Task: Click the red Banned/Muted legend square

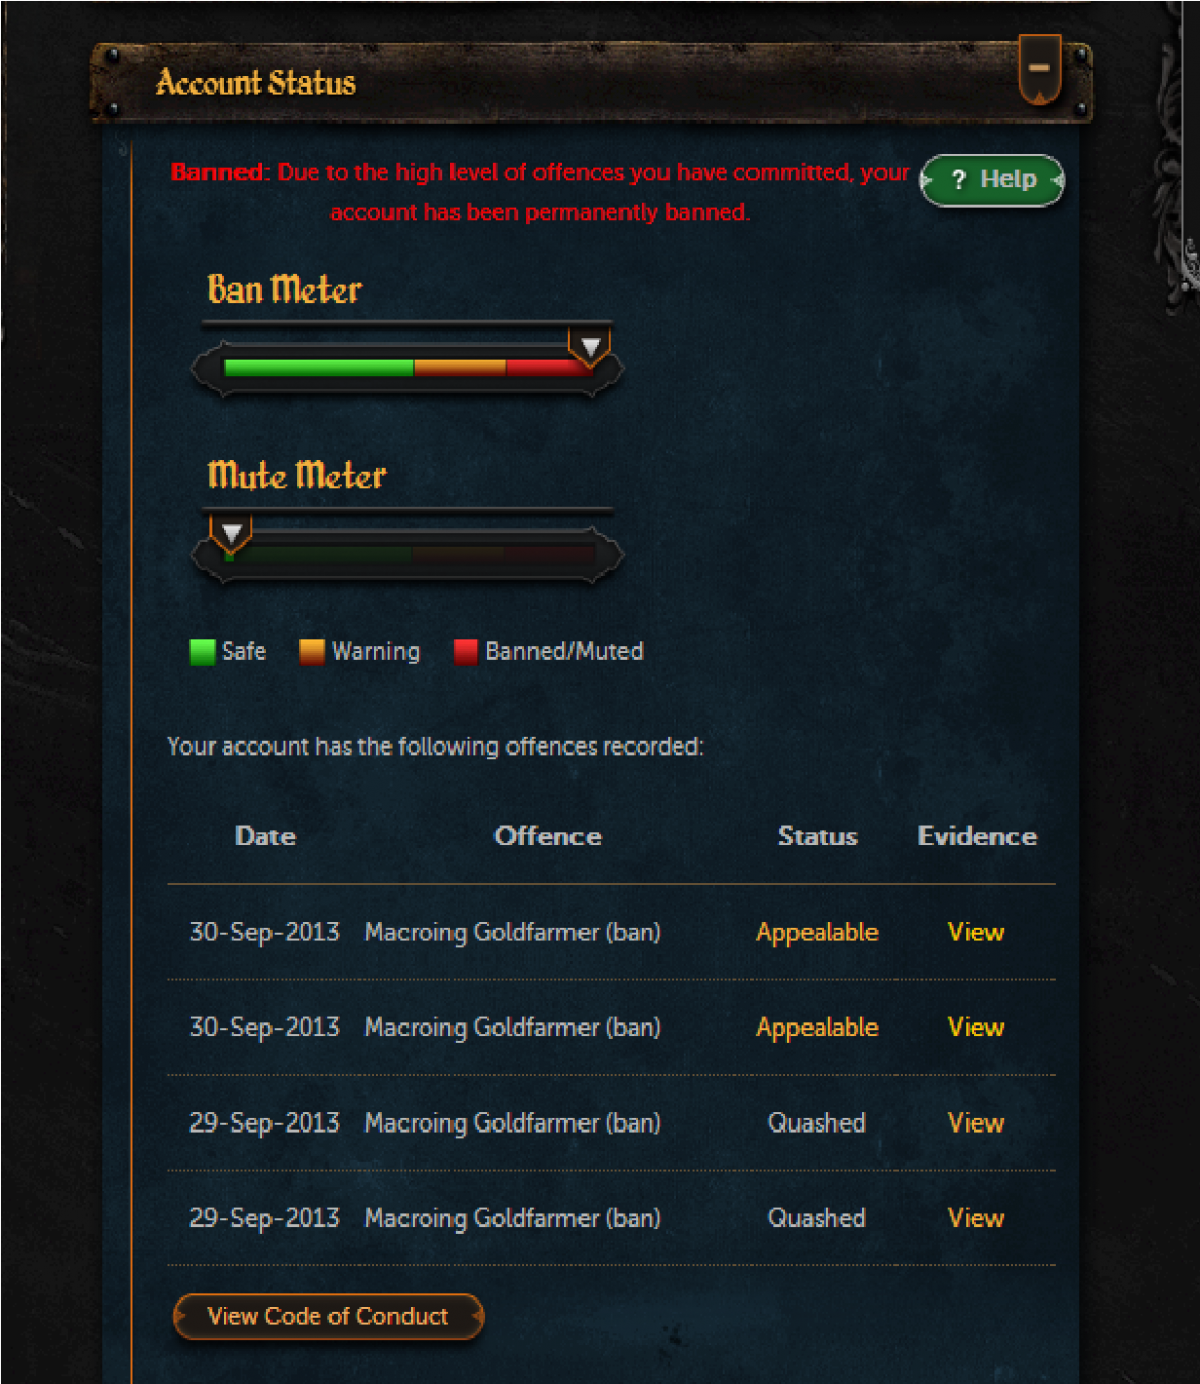Action: [465, 652]
